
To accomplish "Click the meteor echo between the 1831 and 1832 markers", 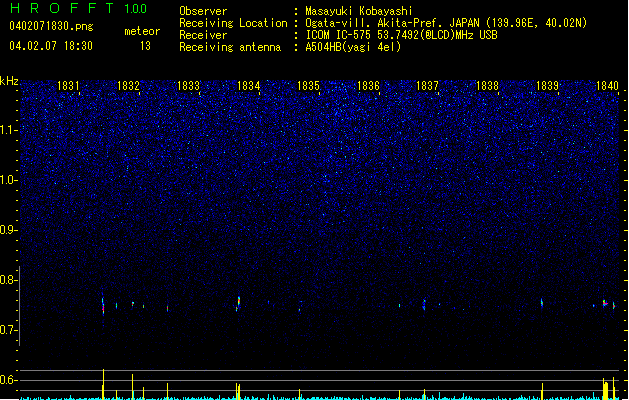I will [x=103, y=306].
